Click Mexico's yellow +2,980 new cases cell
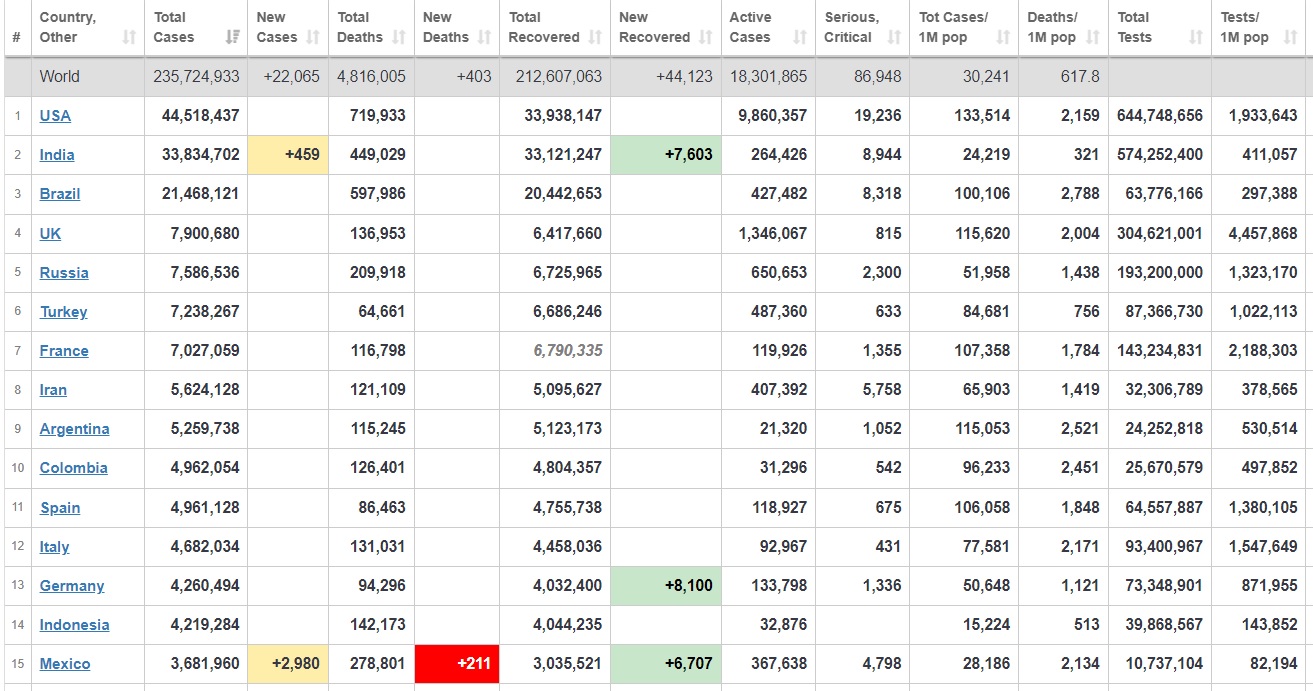The width and height of the screenshot is (1313, 691). [x=288, y=664]
